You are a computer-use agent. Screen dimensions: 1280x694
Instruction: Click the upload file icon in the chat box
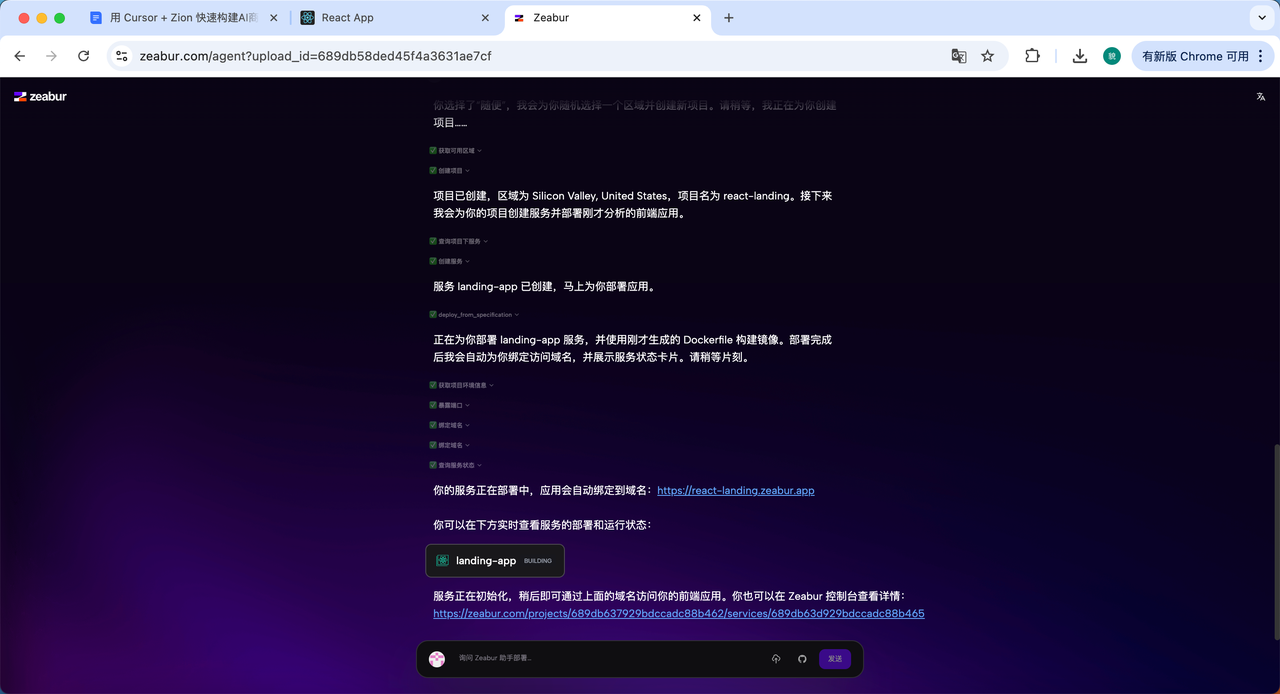click(776, 659)
